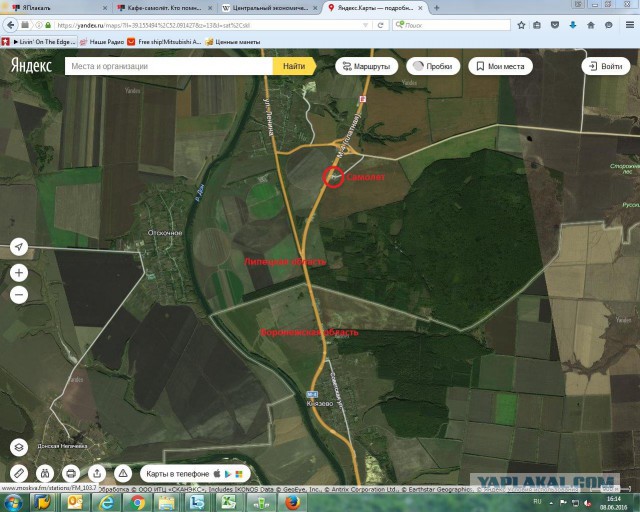Viewport: 640px width, 512px height.
Task: Click the Firefox back arrow button
Action: (11, 25)
